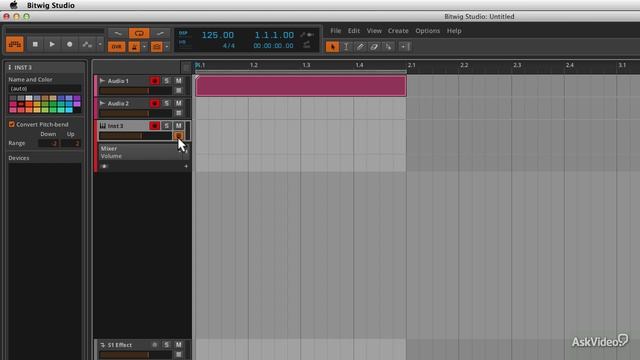640x360 pixels.
Task: Toggle the metronome button
Action: pyautogui.click(x=134, y=47)
